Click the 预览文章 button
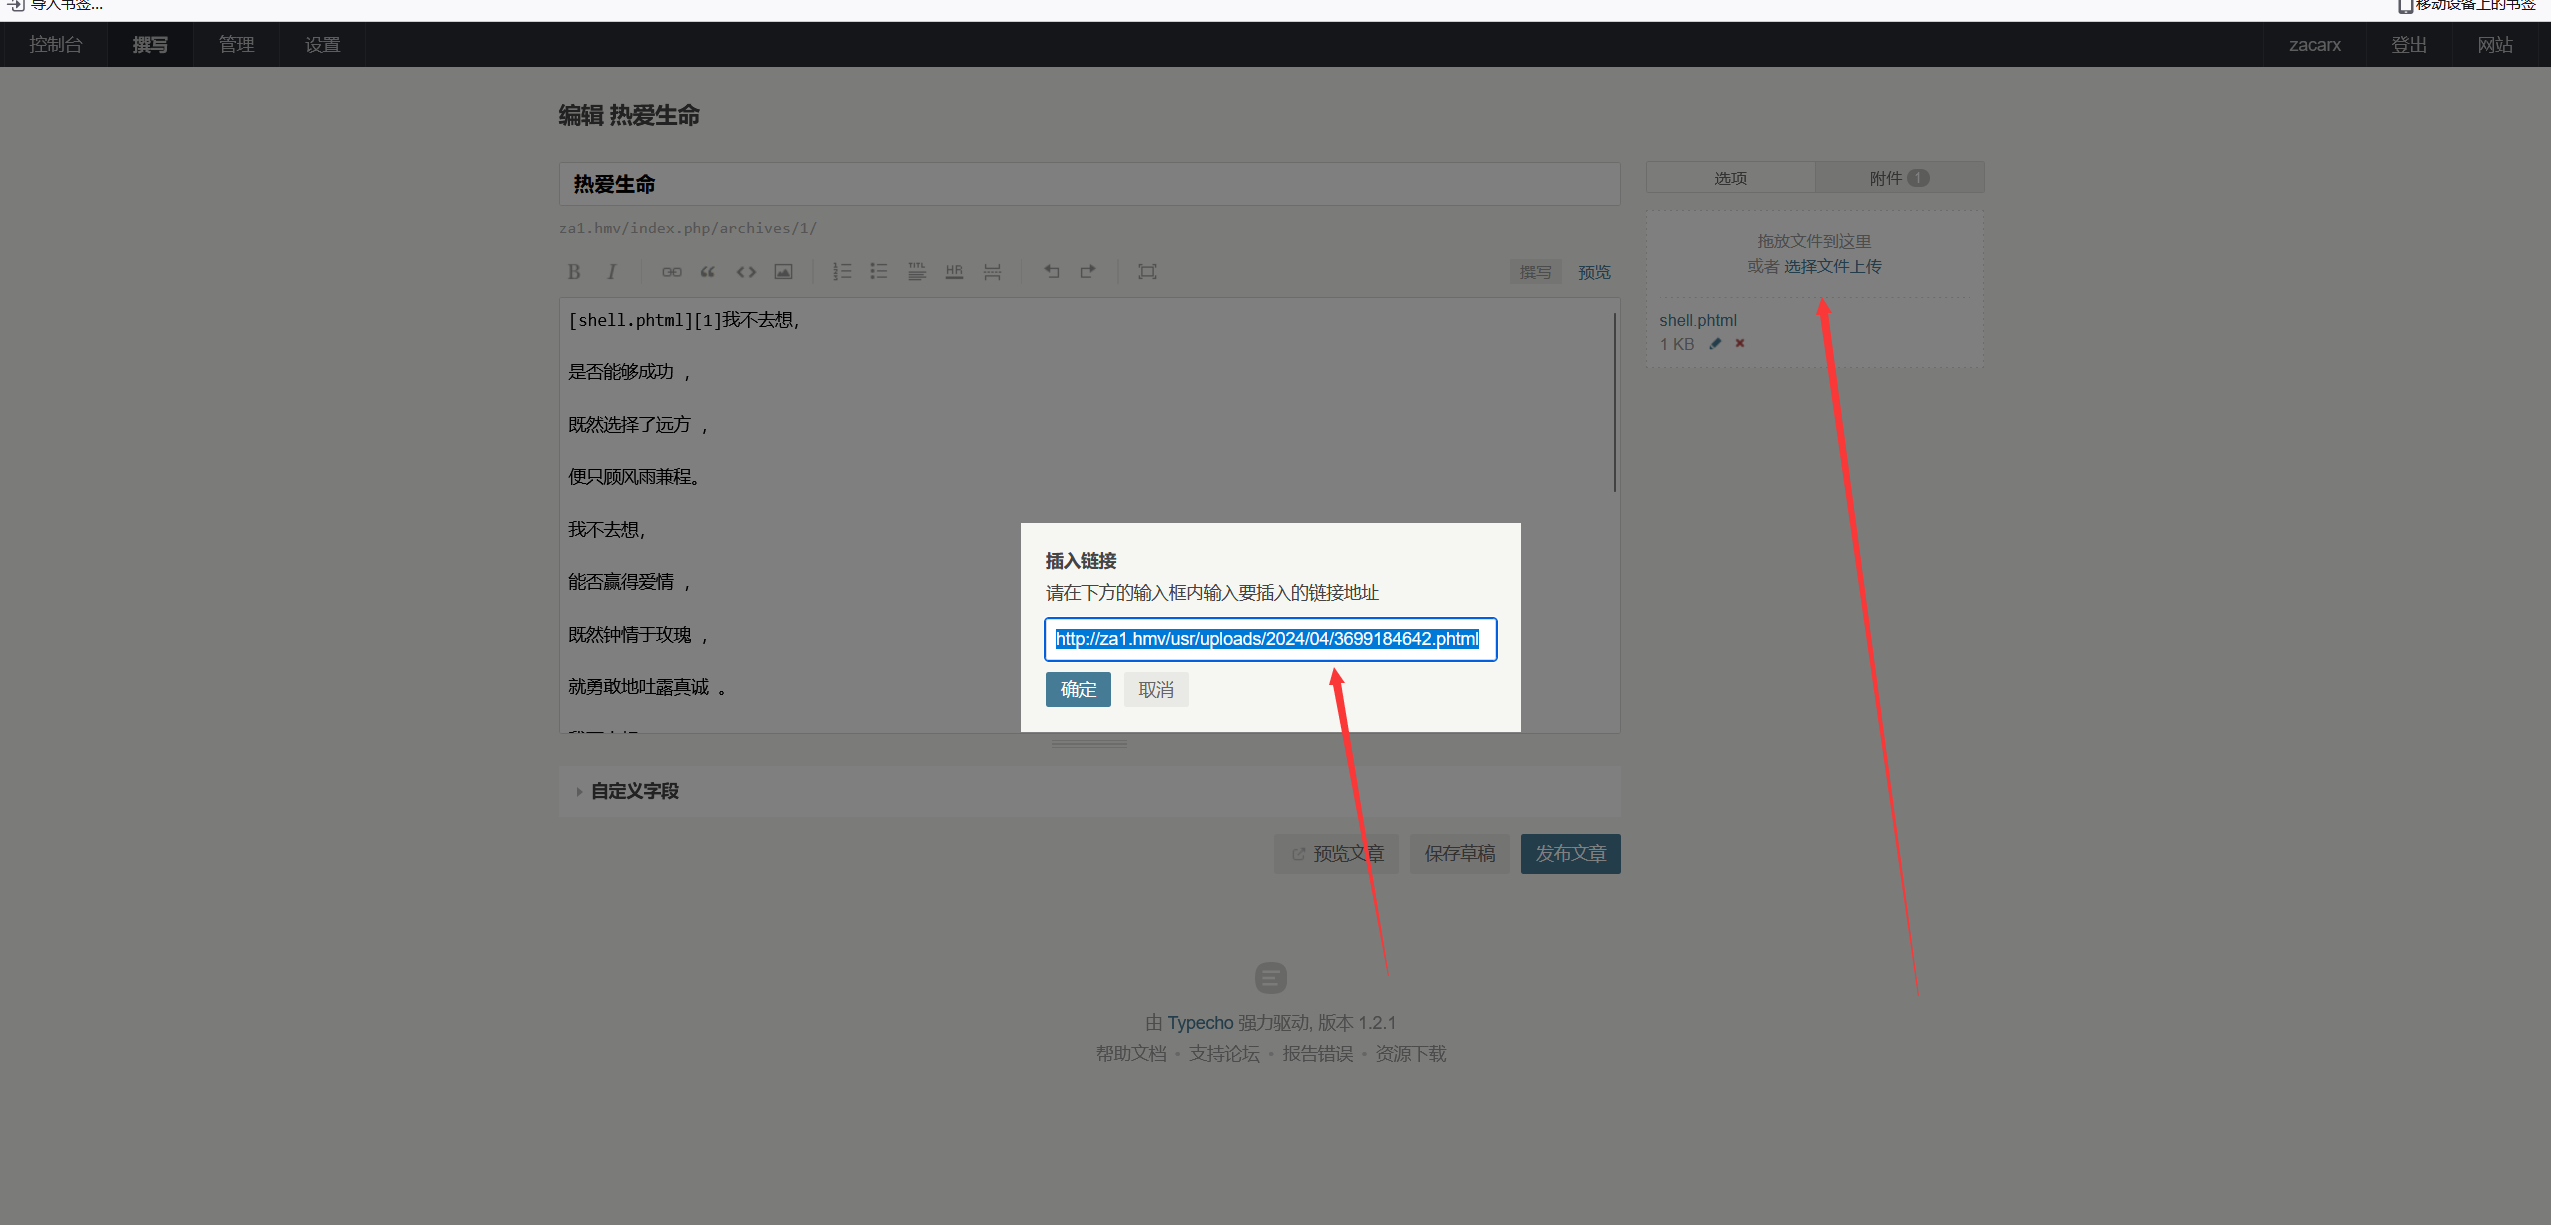Image resolution: width=2551 pixels, height=1225 pixels. [x=1337, y=854]
